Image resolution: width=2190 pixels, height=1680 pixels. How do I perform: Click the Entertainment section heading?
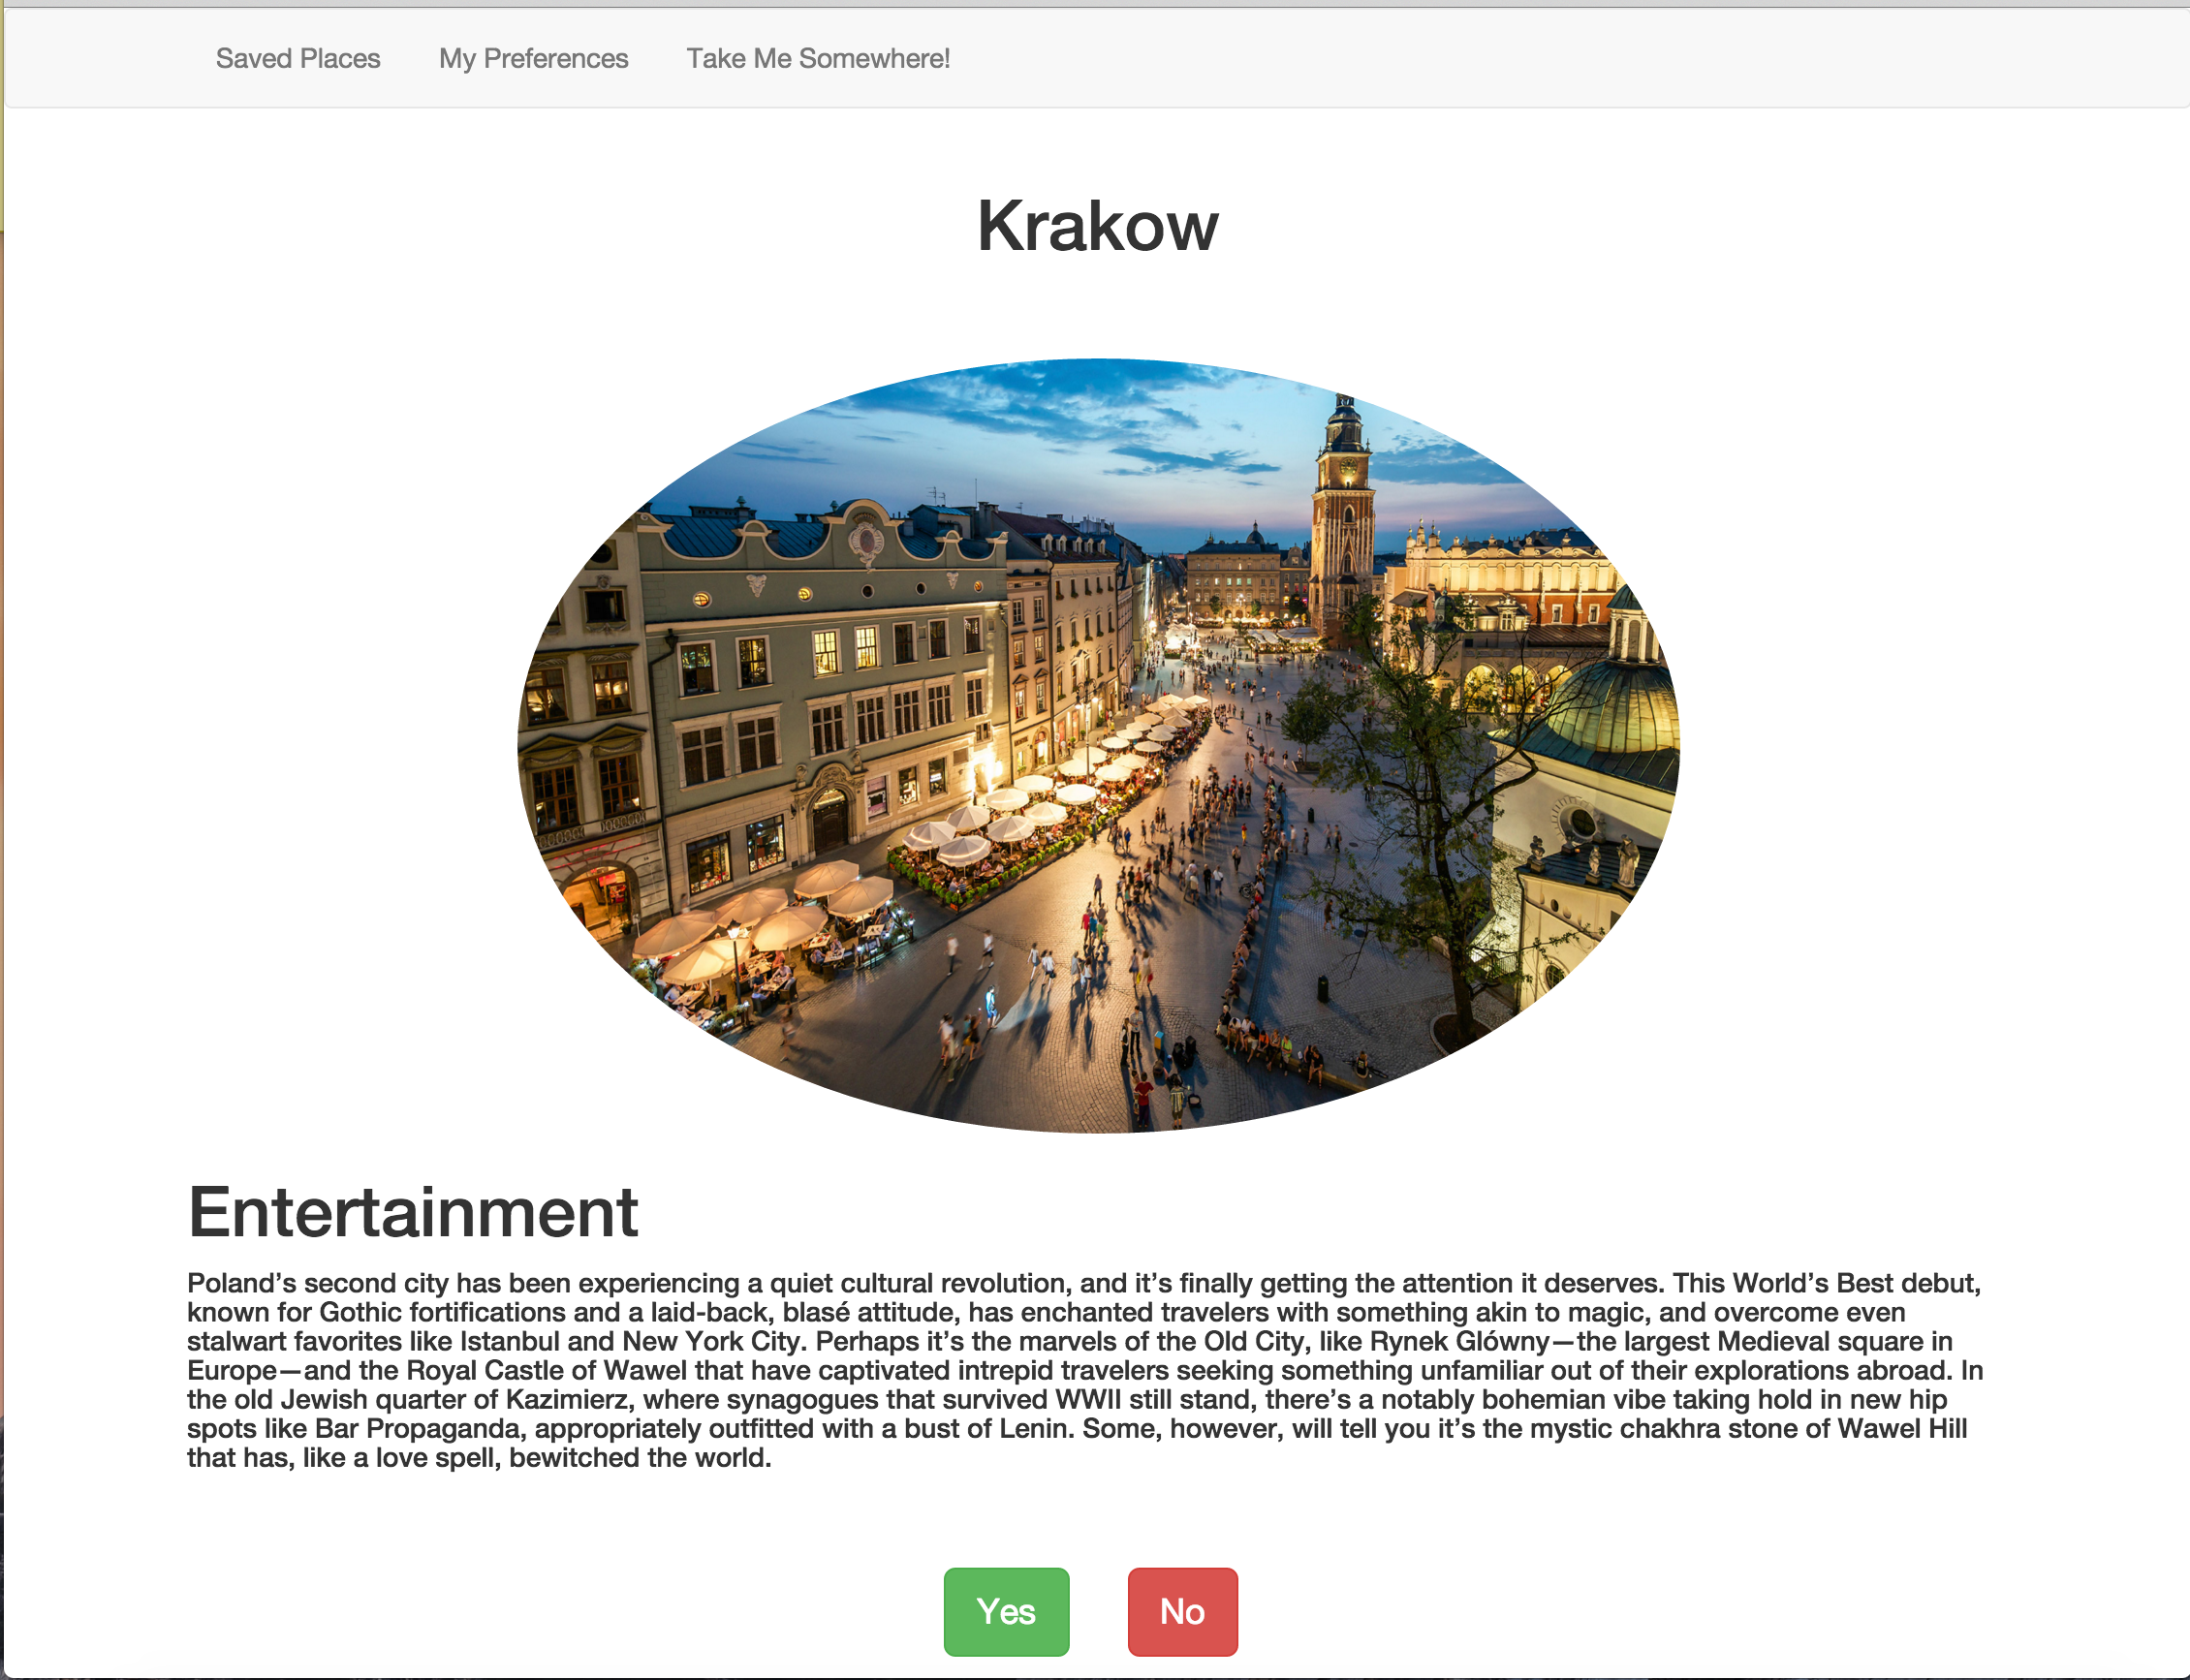(412, 1212)
